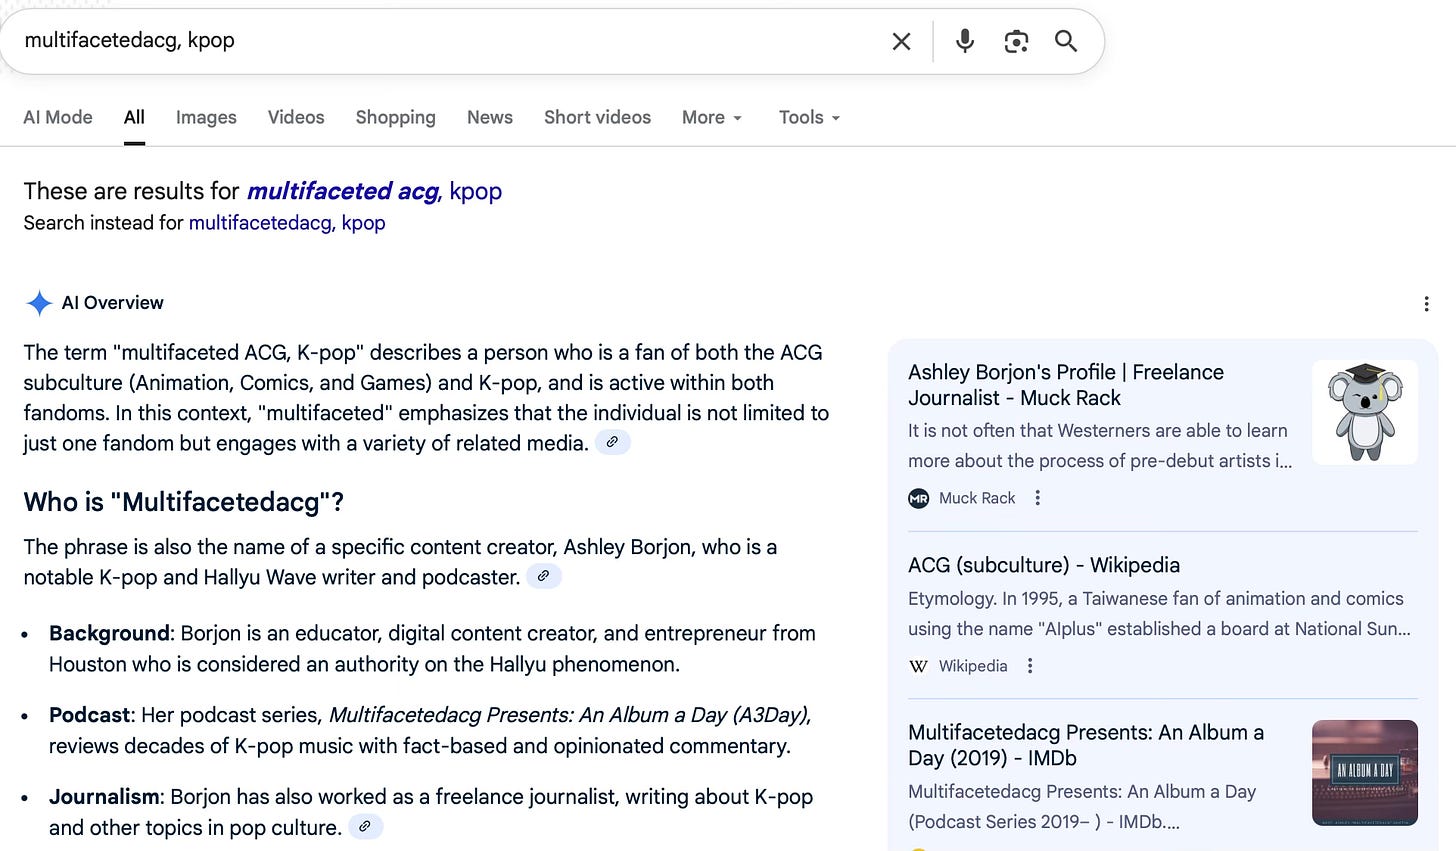Click the Wikipedia snippet beginning 'Etymology. In 1995'
The width and height of the screenshot is (1456, 851).
point(1159,614)
